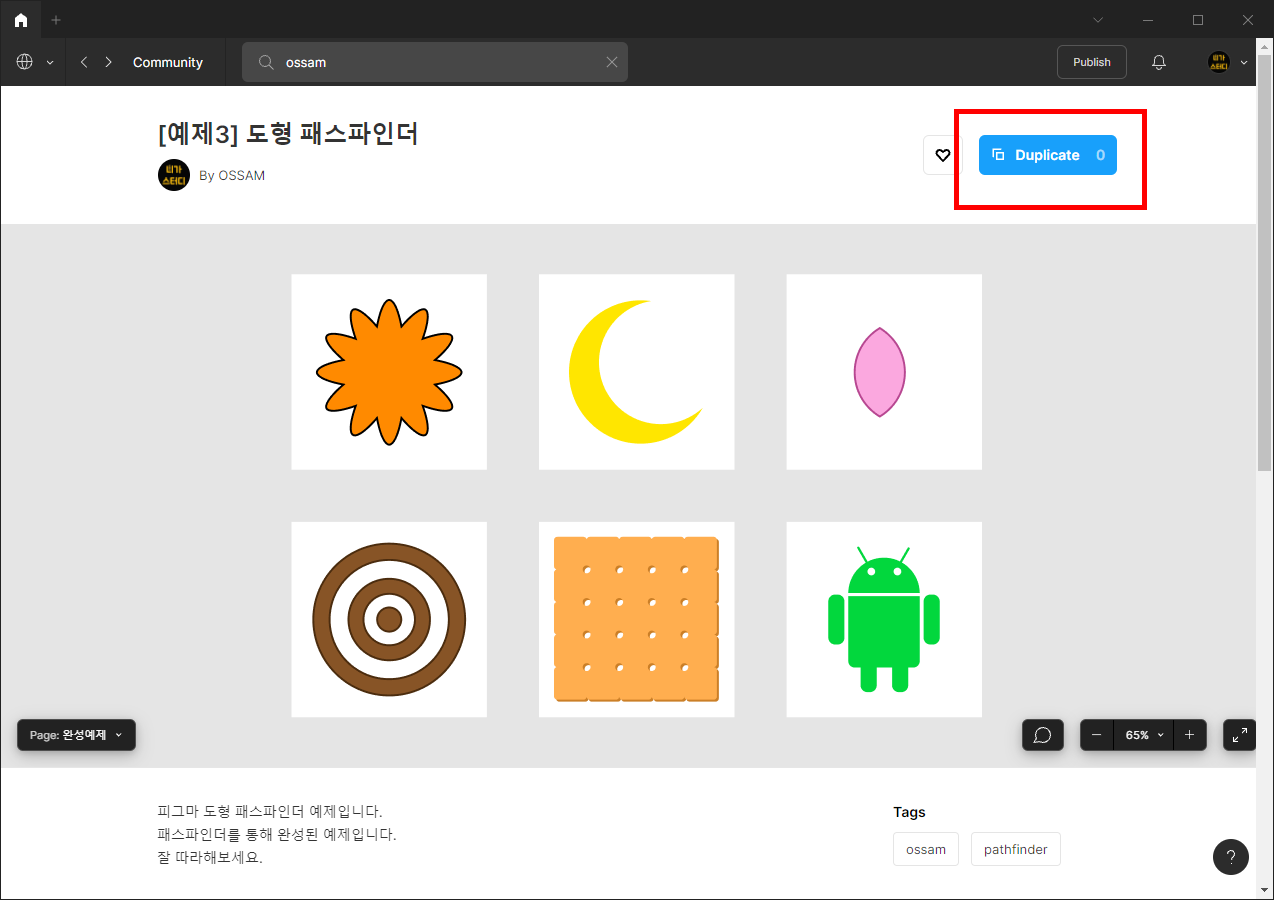Click the Tags heading
1274x900 pixels.
tap(909, 812)
